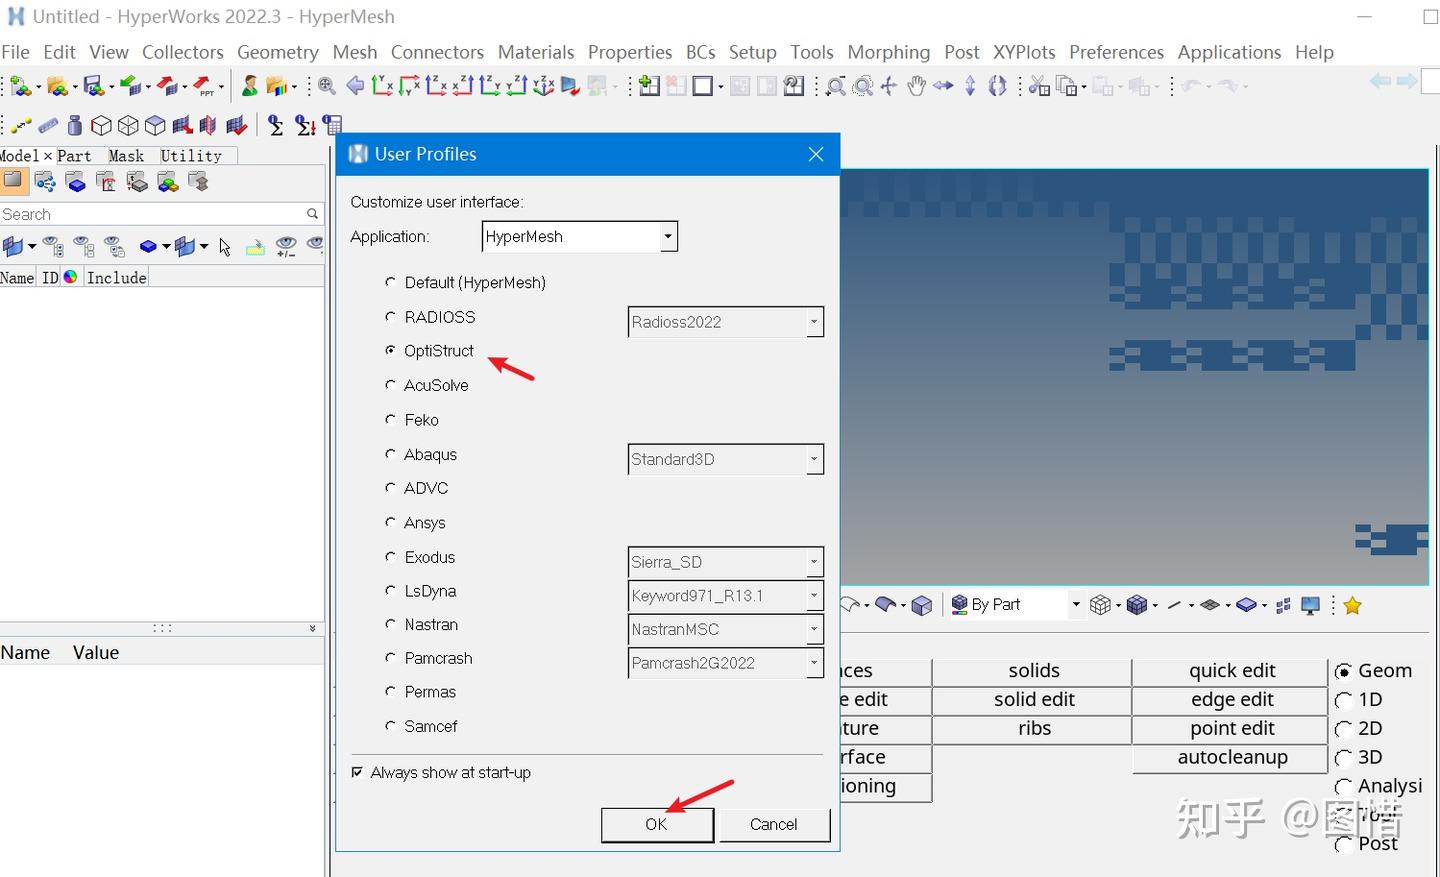
Task: Click the save model toolbar icon
Action: pyautogui.click(x=93, y=86)
